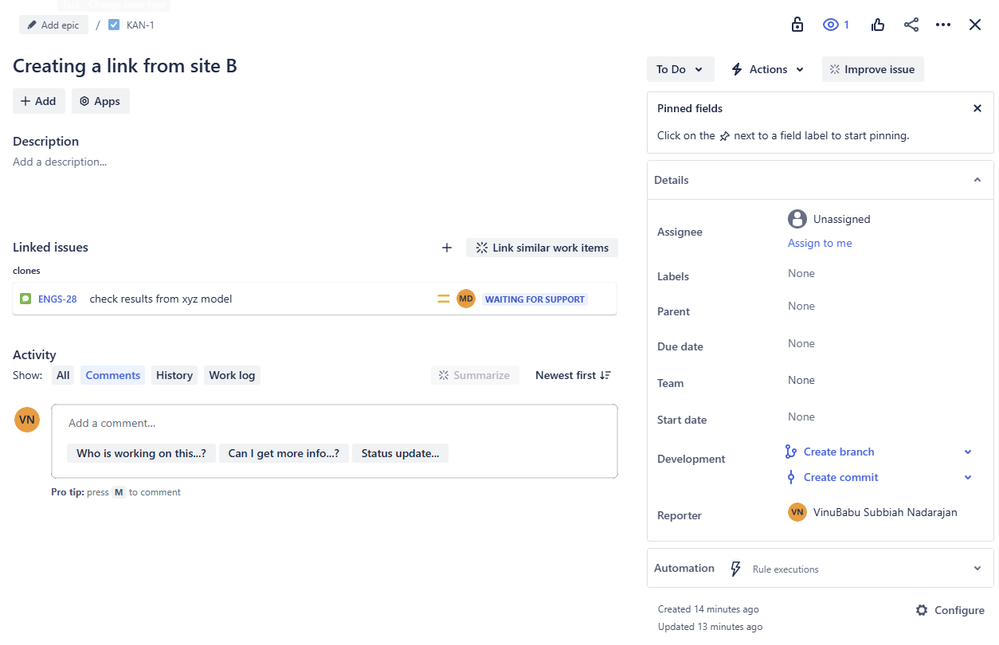Click Assign to me link
Image resolution: width=999 pixels, height=645 pixels.
(819, 243)
